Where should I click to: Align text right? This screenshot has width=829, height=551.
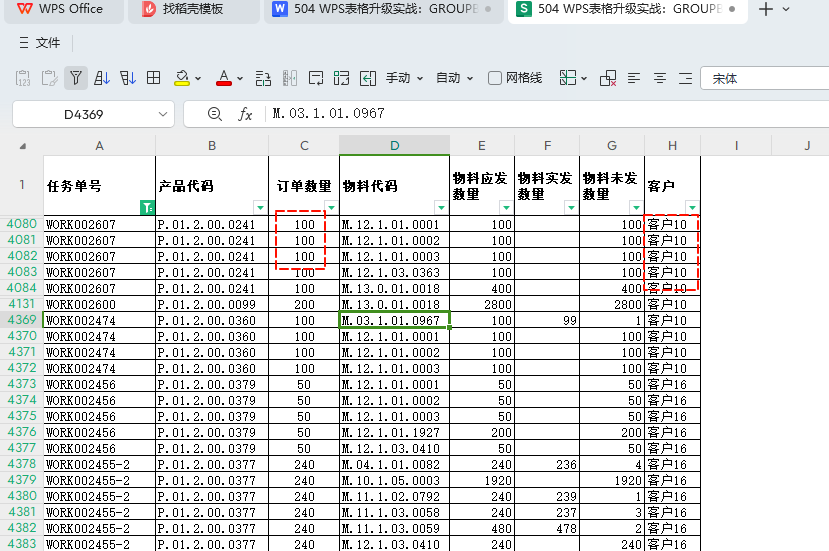click(686, 79)
